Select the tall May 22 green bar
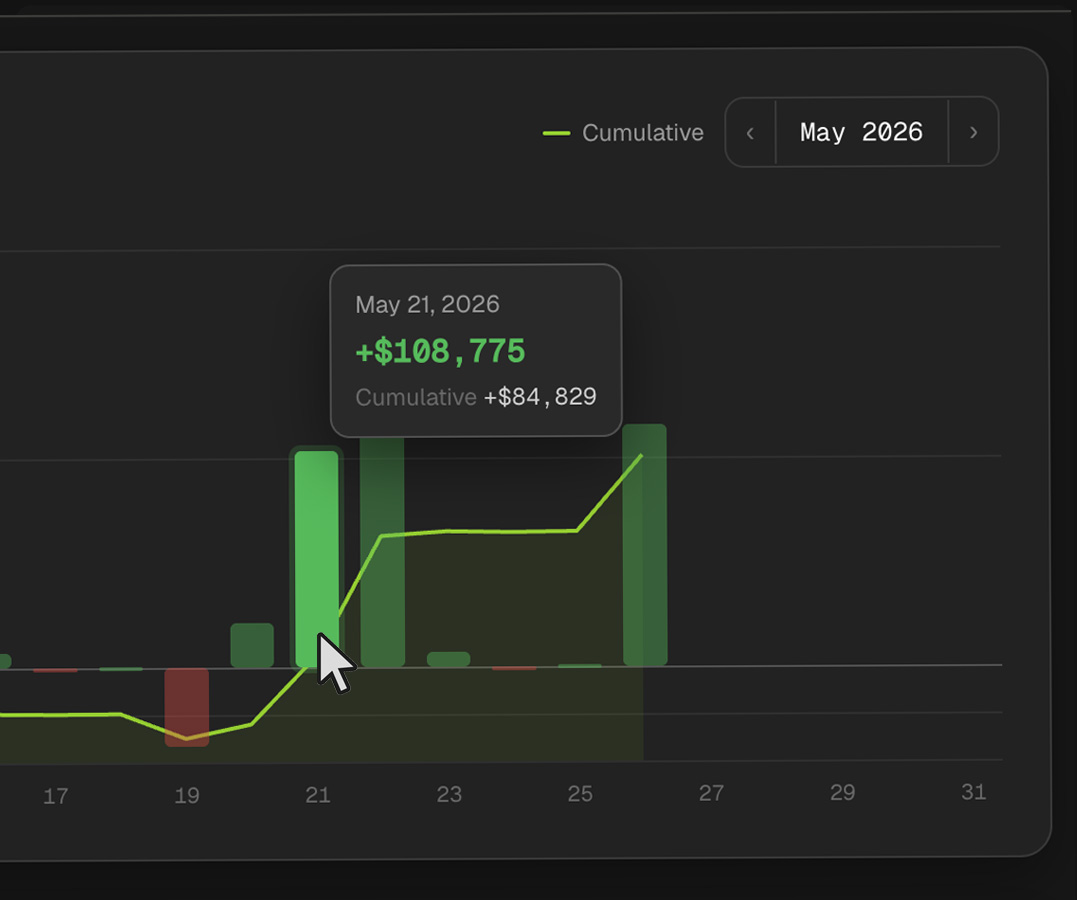 382,552
